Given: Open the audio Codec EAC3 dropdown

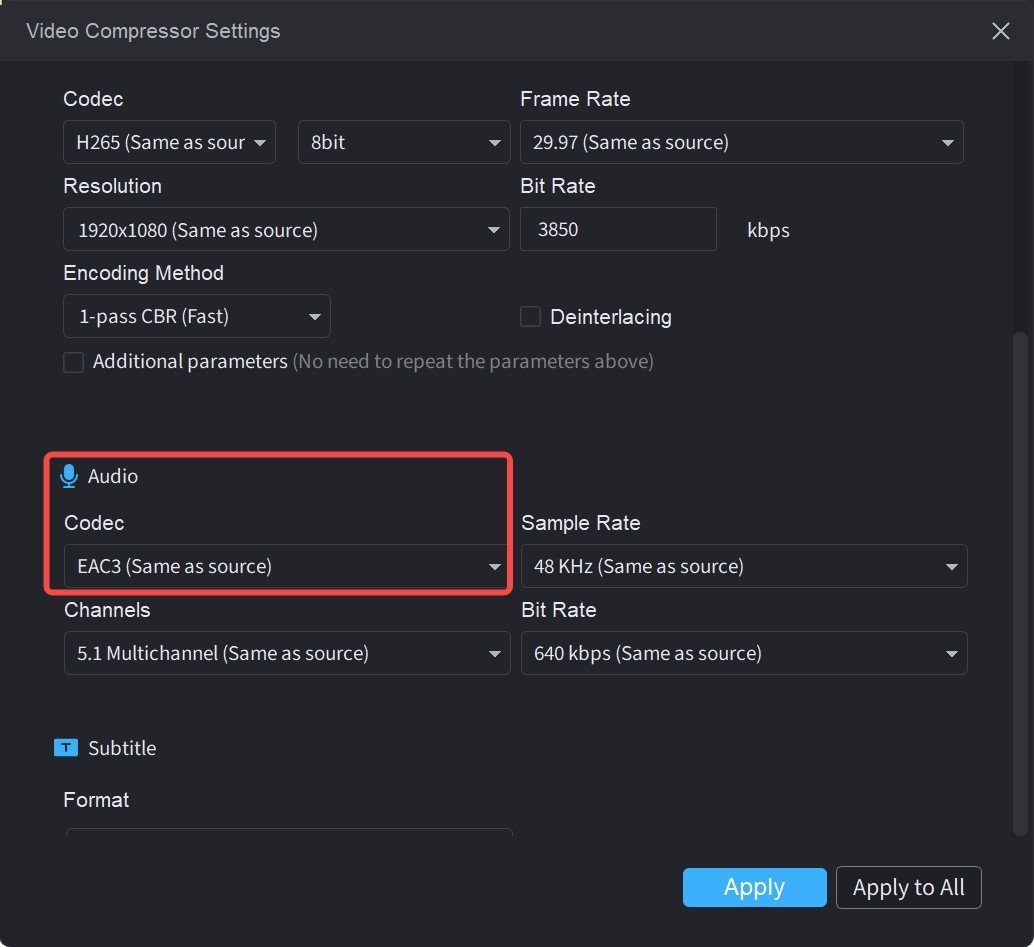Looking at the screenshot, I should click(286, 566).
